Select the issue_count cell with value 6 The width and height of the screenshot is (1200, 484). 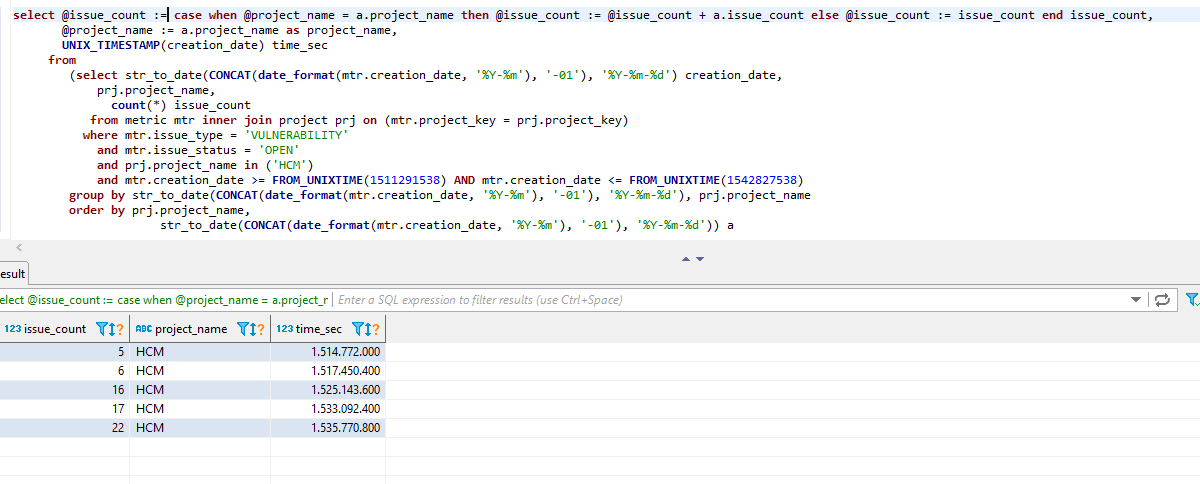click(65, 370)
